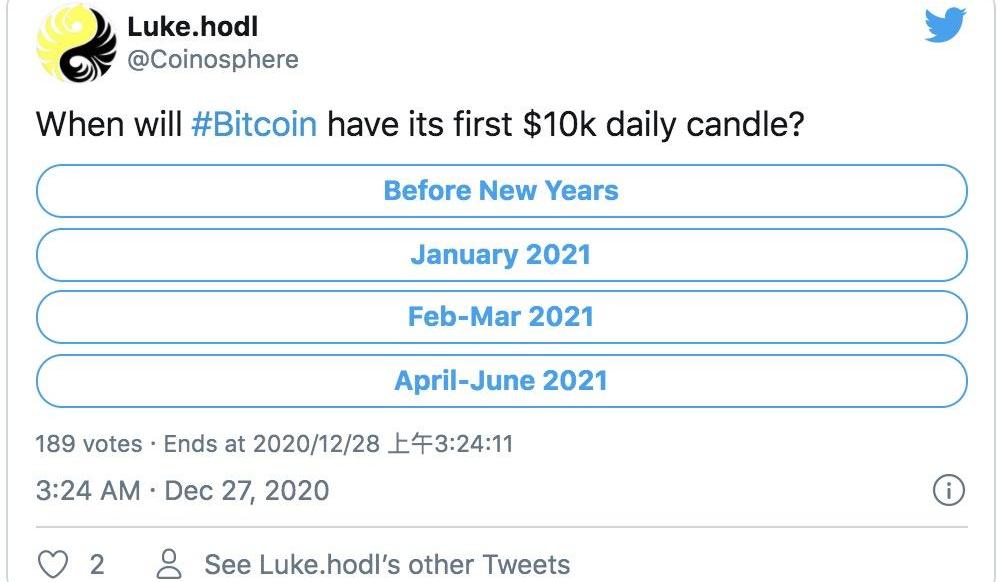
Task: See Luke.hodl's other Tweets
Action: [x=387, y=565]
